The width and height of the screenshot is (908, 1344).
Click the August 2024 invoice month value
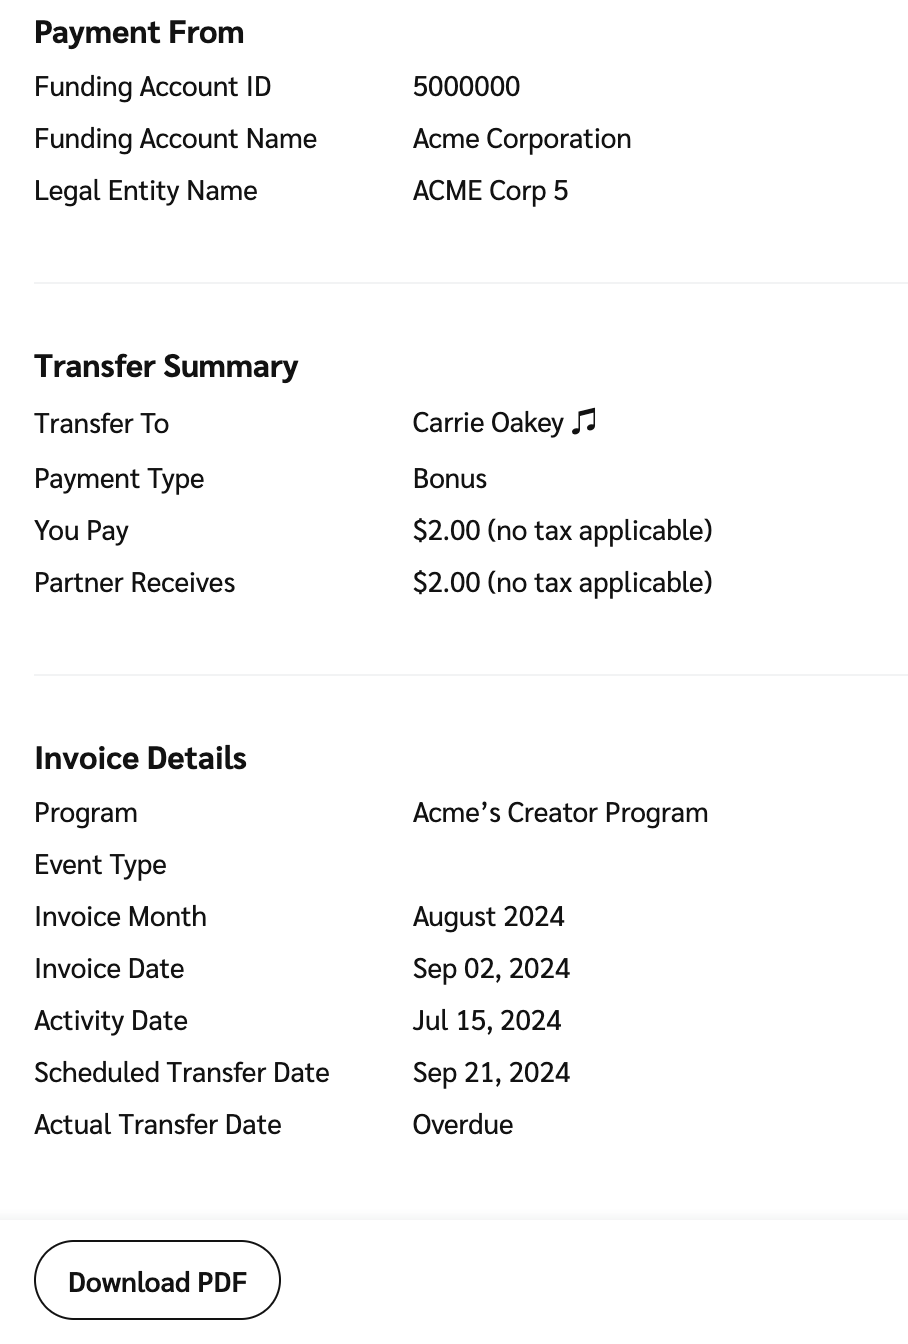coord(488,917)
